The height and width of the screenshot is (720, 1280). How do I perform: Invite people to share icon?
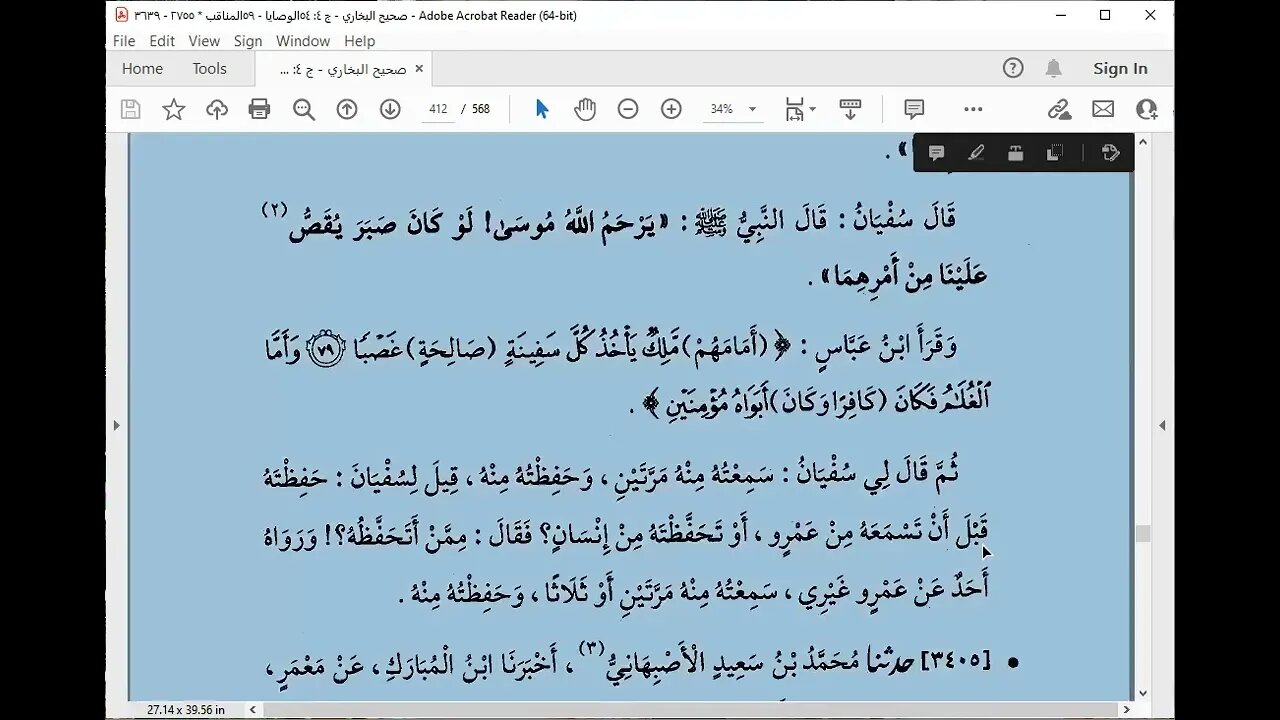(1146, 109)
